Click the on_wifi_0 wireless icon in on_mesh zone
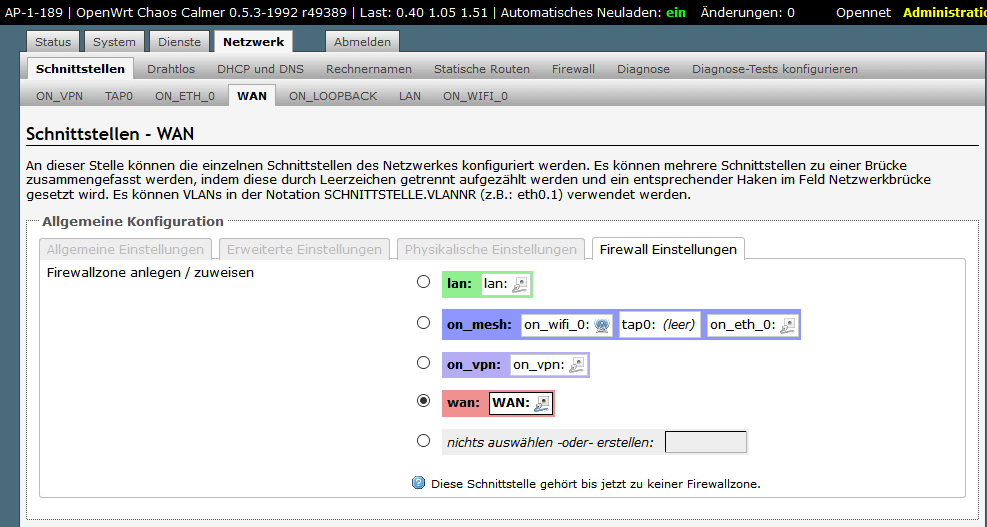Viewport: 987px width, 527px height. pyautogui.click(x=601, y=325)
